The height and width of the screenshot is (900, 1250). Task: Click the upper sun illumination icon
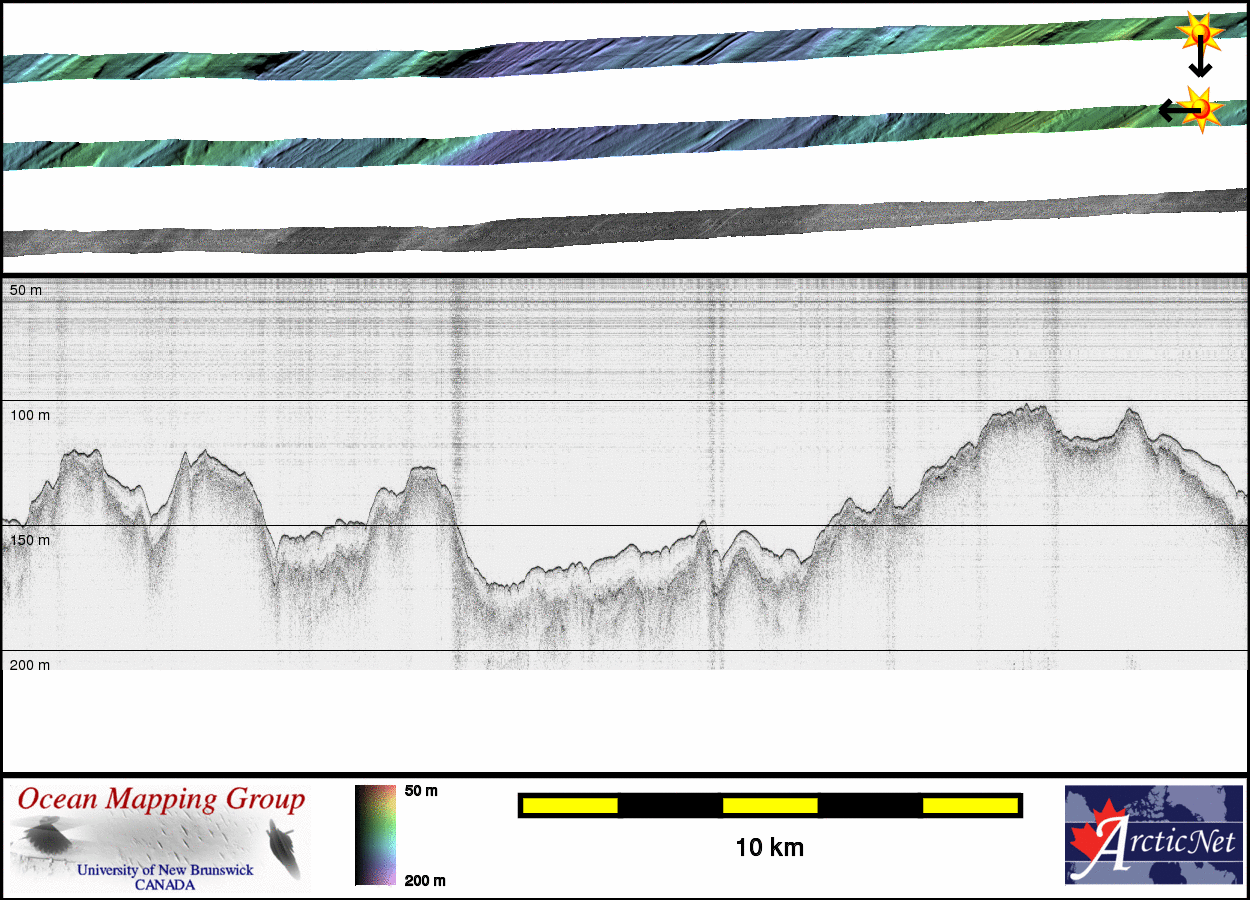1198,32
